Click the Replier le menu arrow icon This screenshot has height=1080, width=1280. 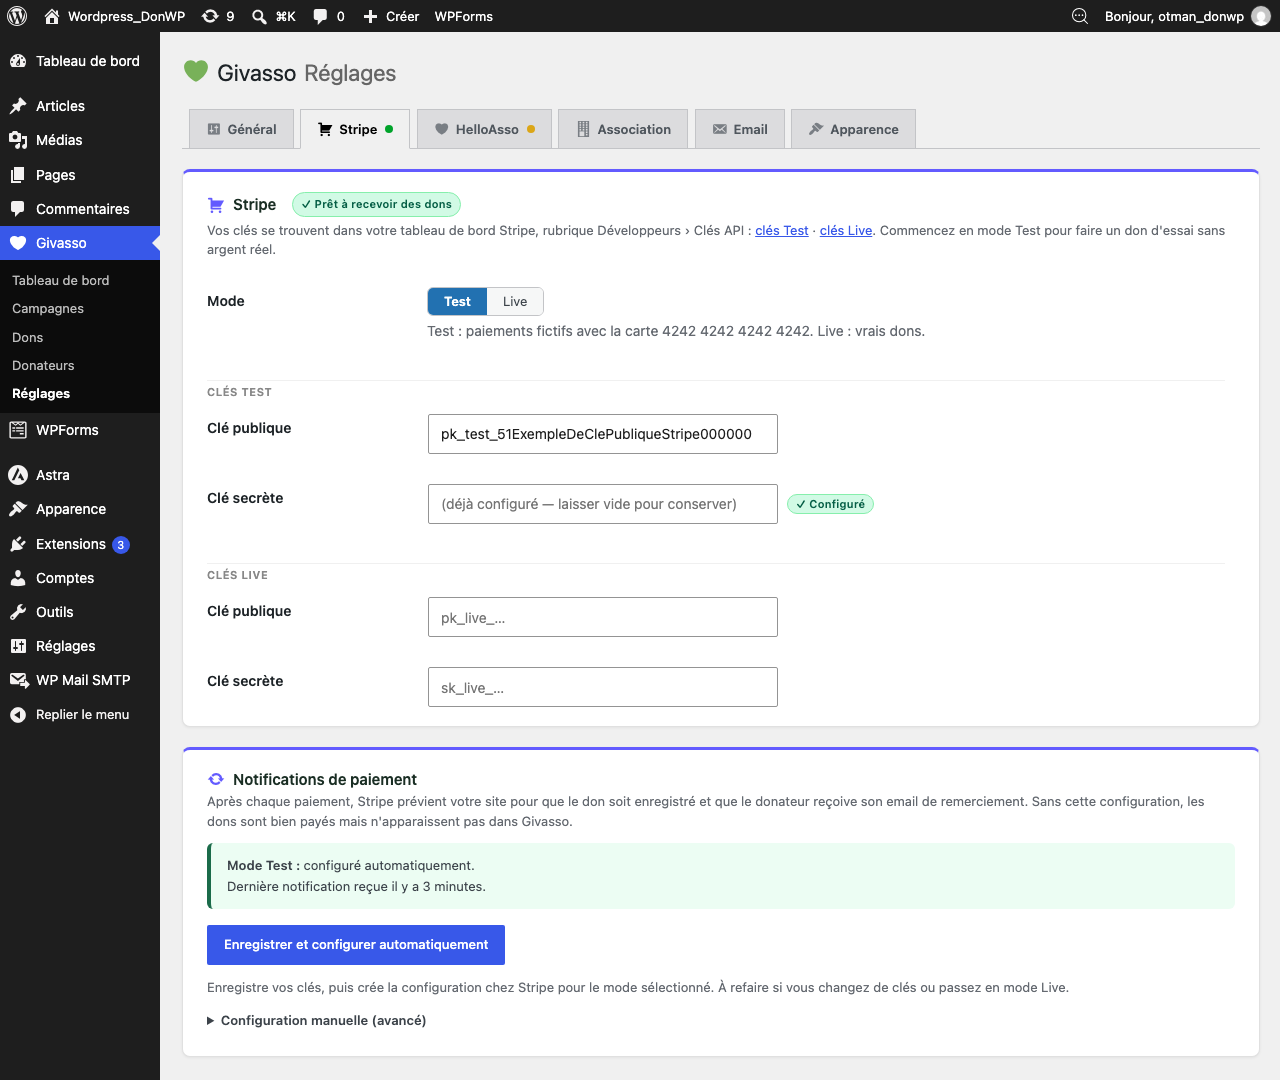point(18,715)
